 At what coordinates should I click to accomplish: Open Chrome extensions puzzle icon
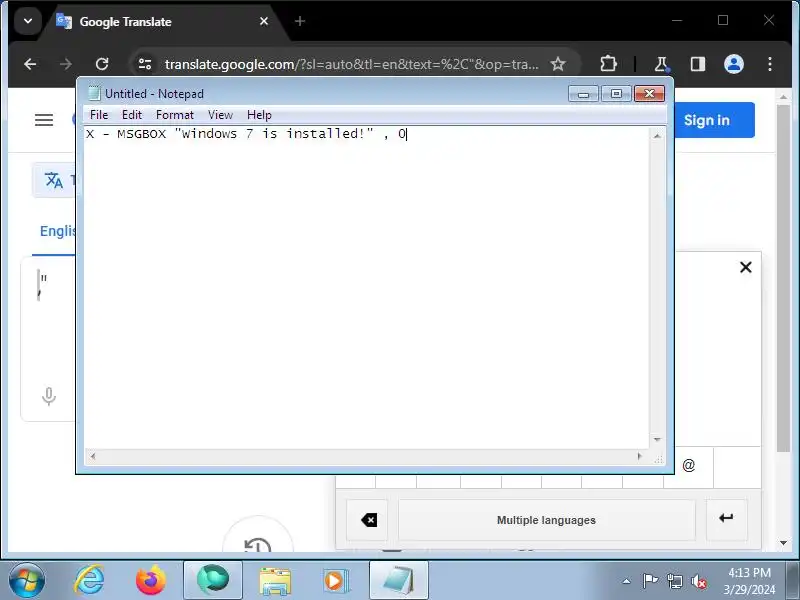(x=608, y=64)
